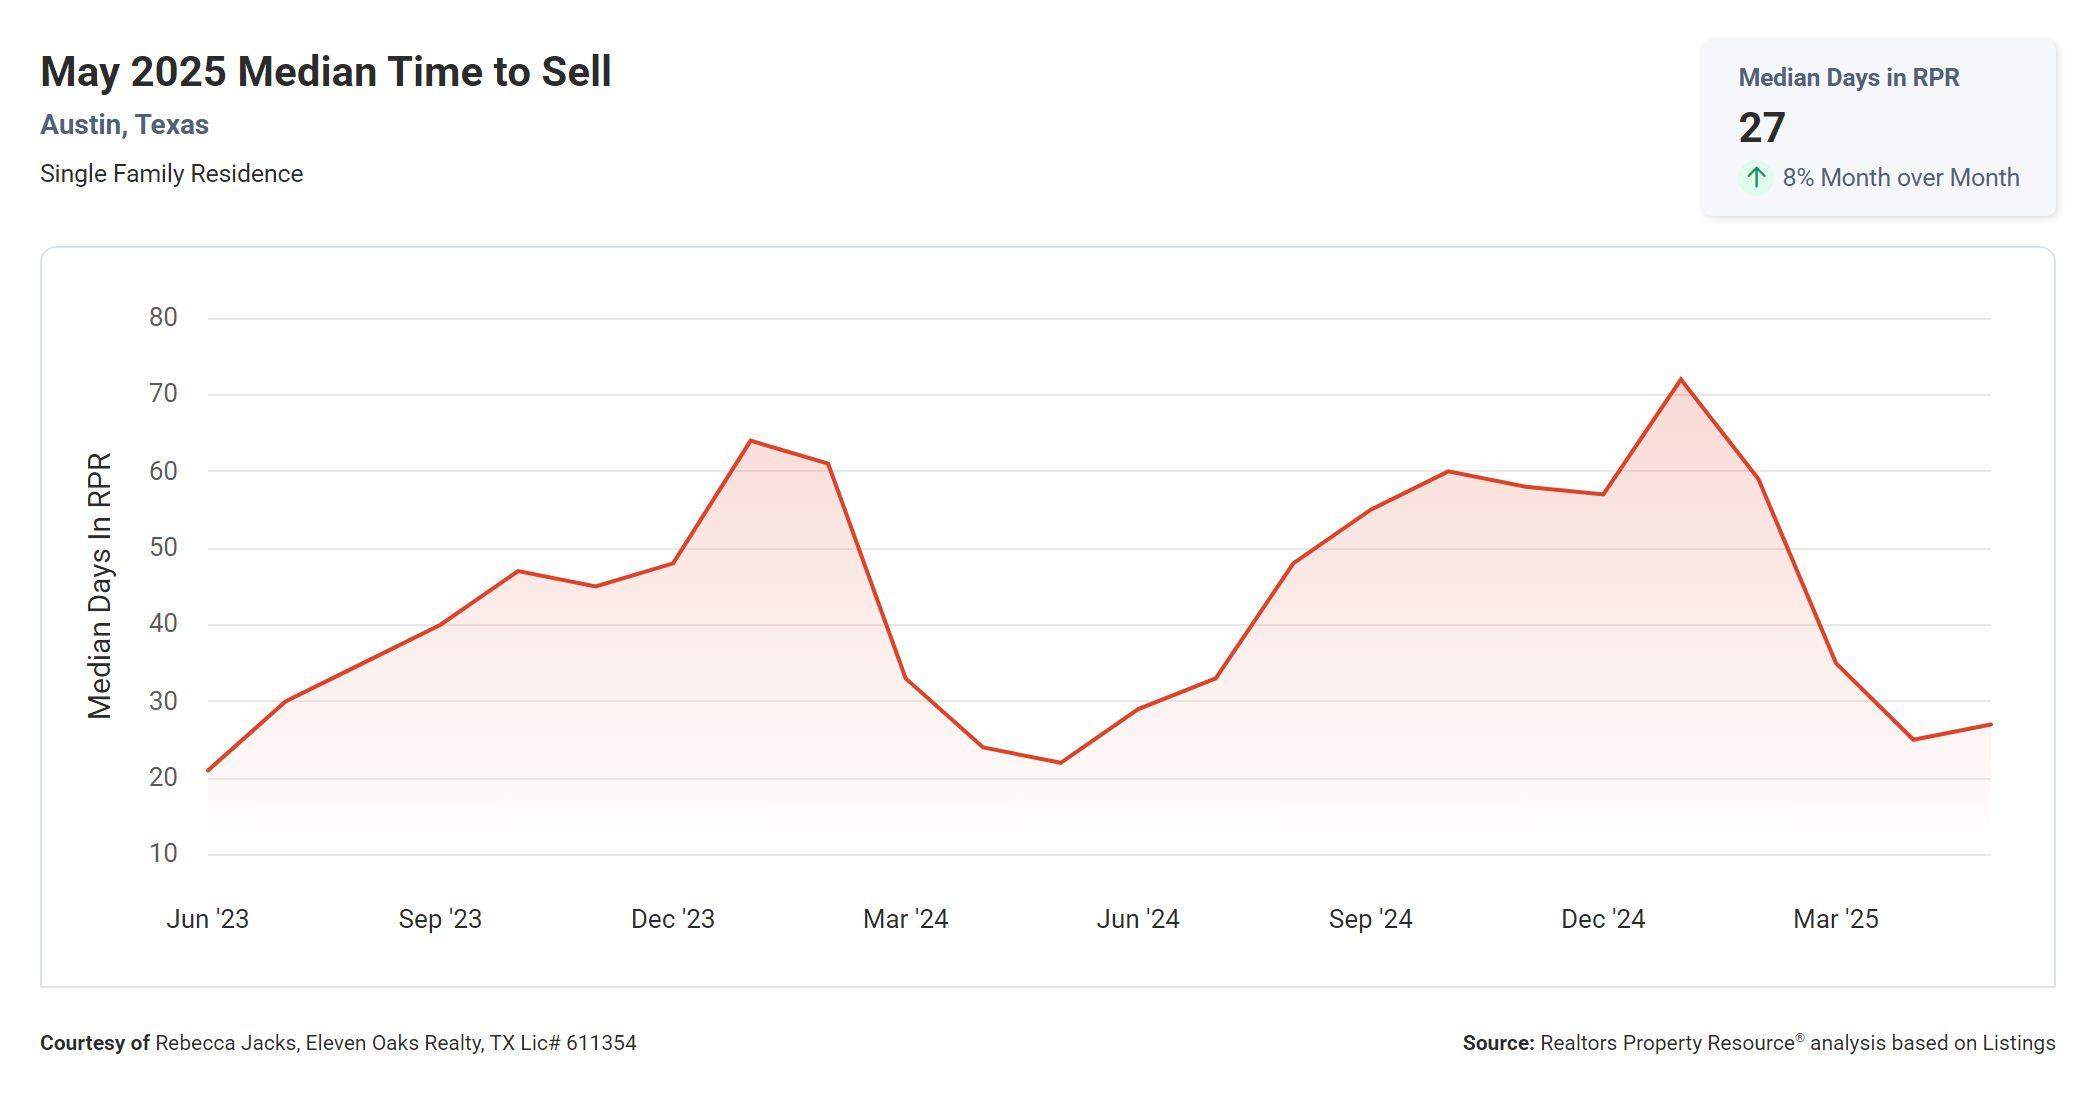
Task: Click the "Median Days in RPR" card heading
Action: click(x=1848, y=78)
